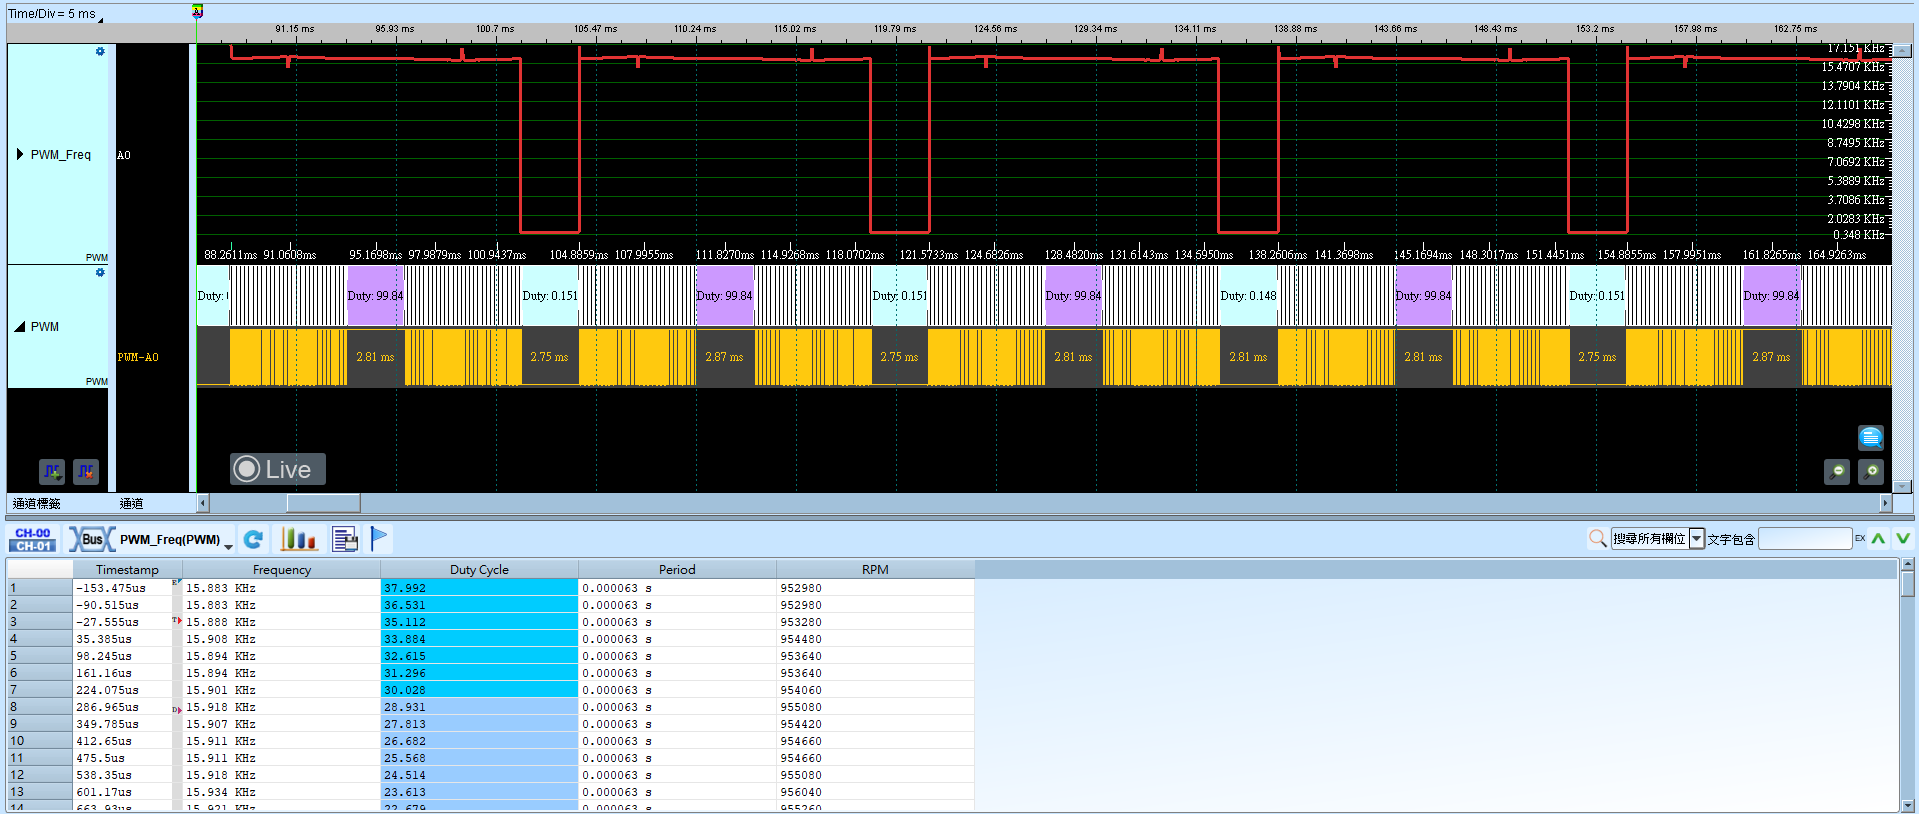Collapse the PWM channel group
The width and height of the screenshot is (1919, 814).
pyautogui.click(x=20, y=327)
